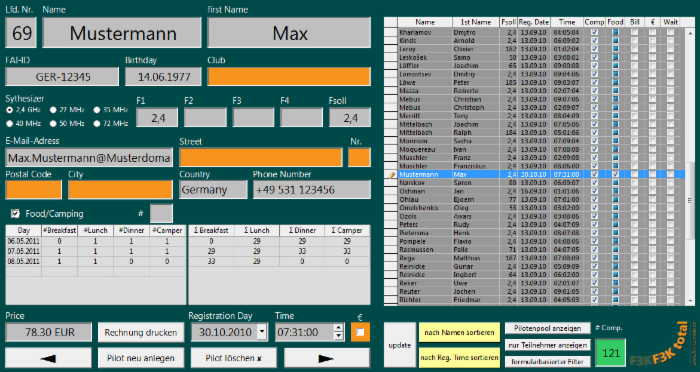Toggle the euro paid checkbox next to Time
Screen dimensions: 700x372
point(360,332)
